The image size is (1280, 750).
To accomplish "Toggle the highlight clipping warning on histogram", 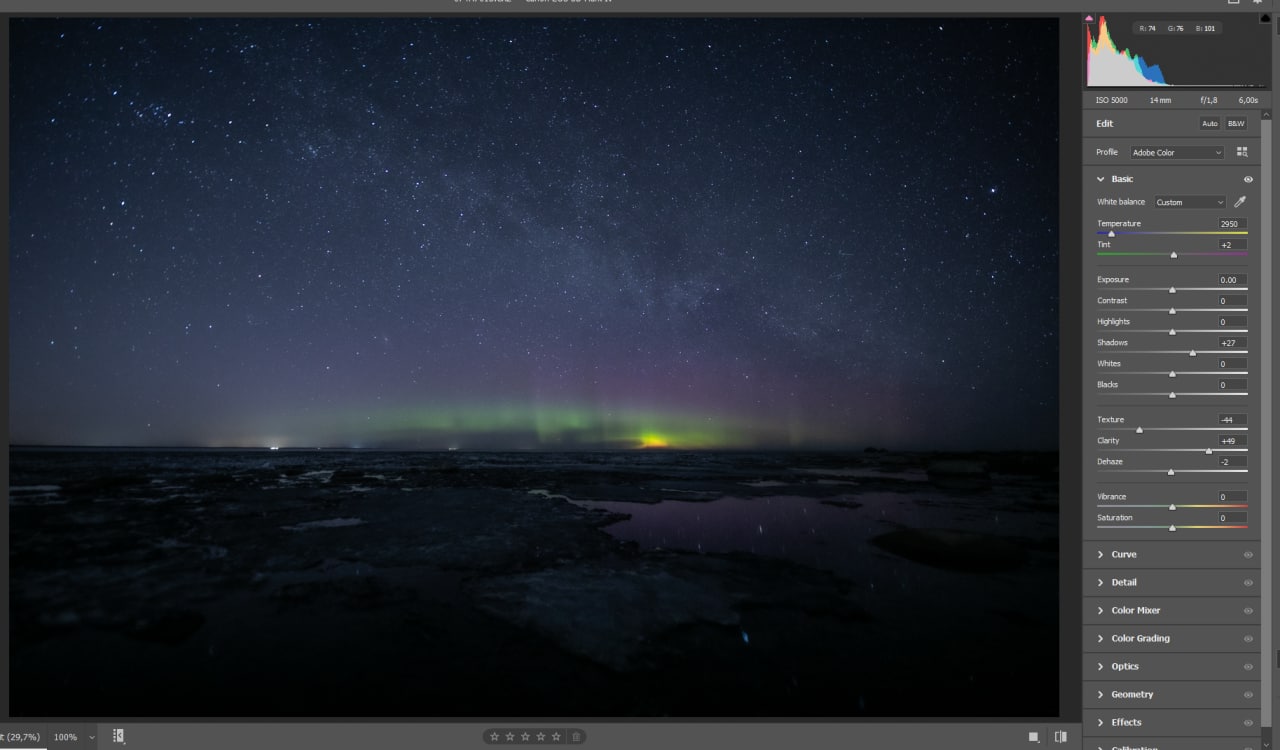I will (x=1265, y=18).
